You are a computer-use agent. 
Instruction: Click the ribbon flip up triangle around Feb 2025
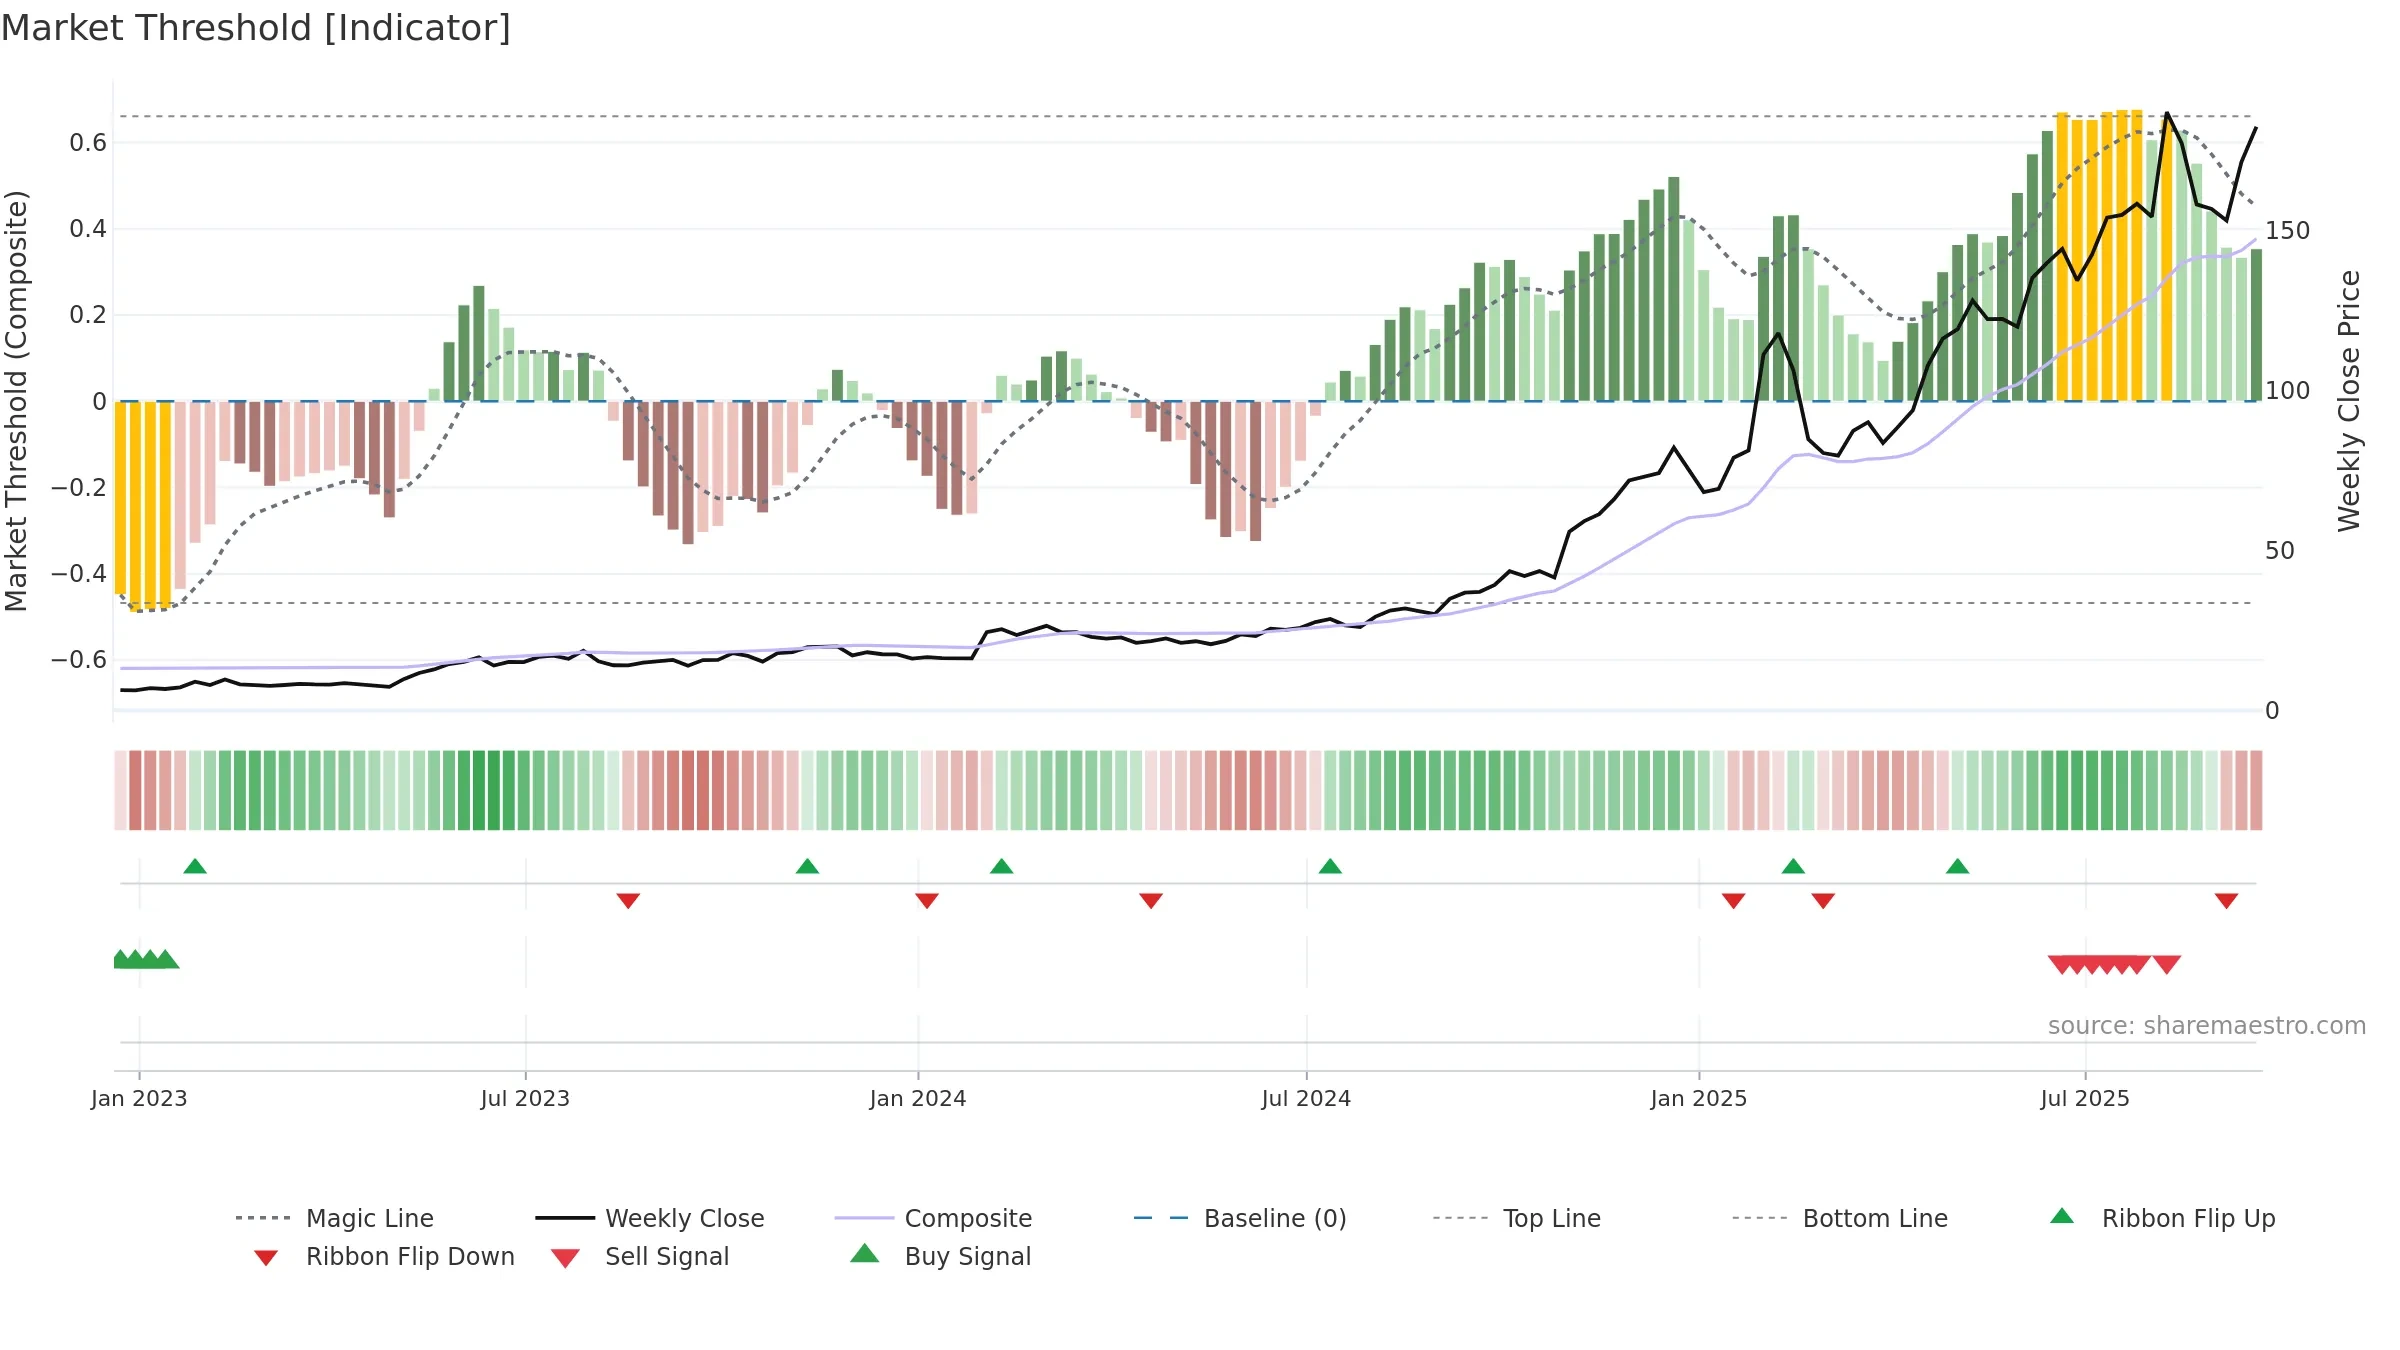pos(1793,866)
